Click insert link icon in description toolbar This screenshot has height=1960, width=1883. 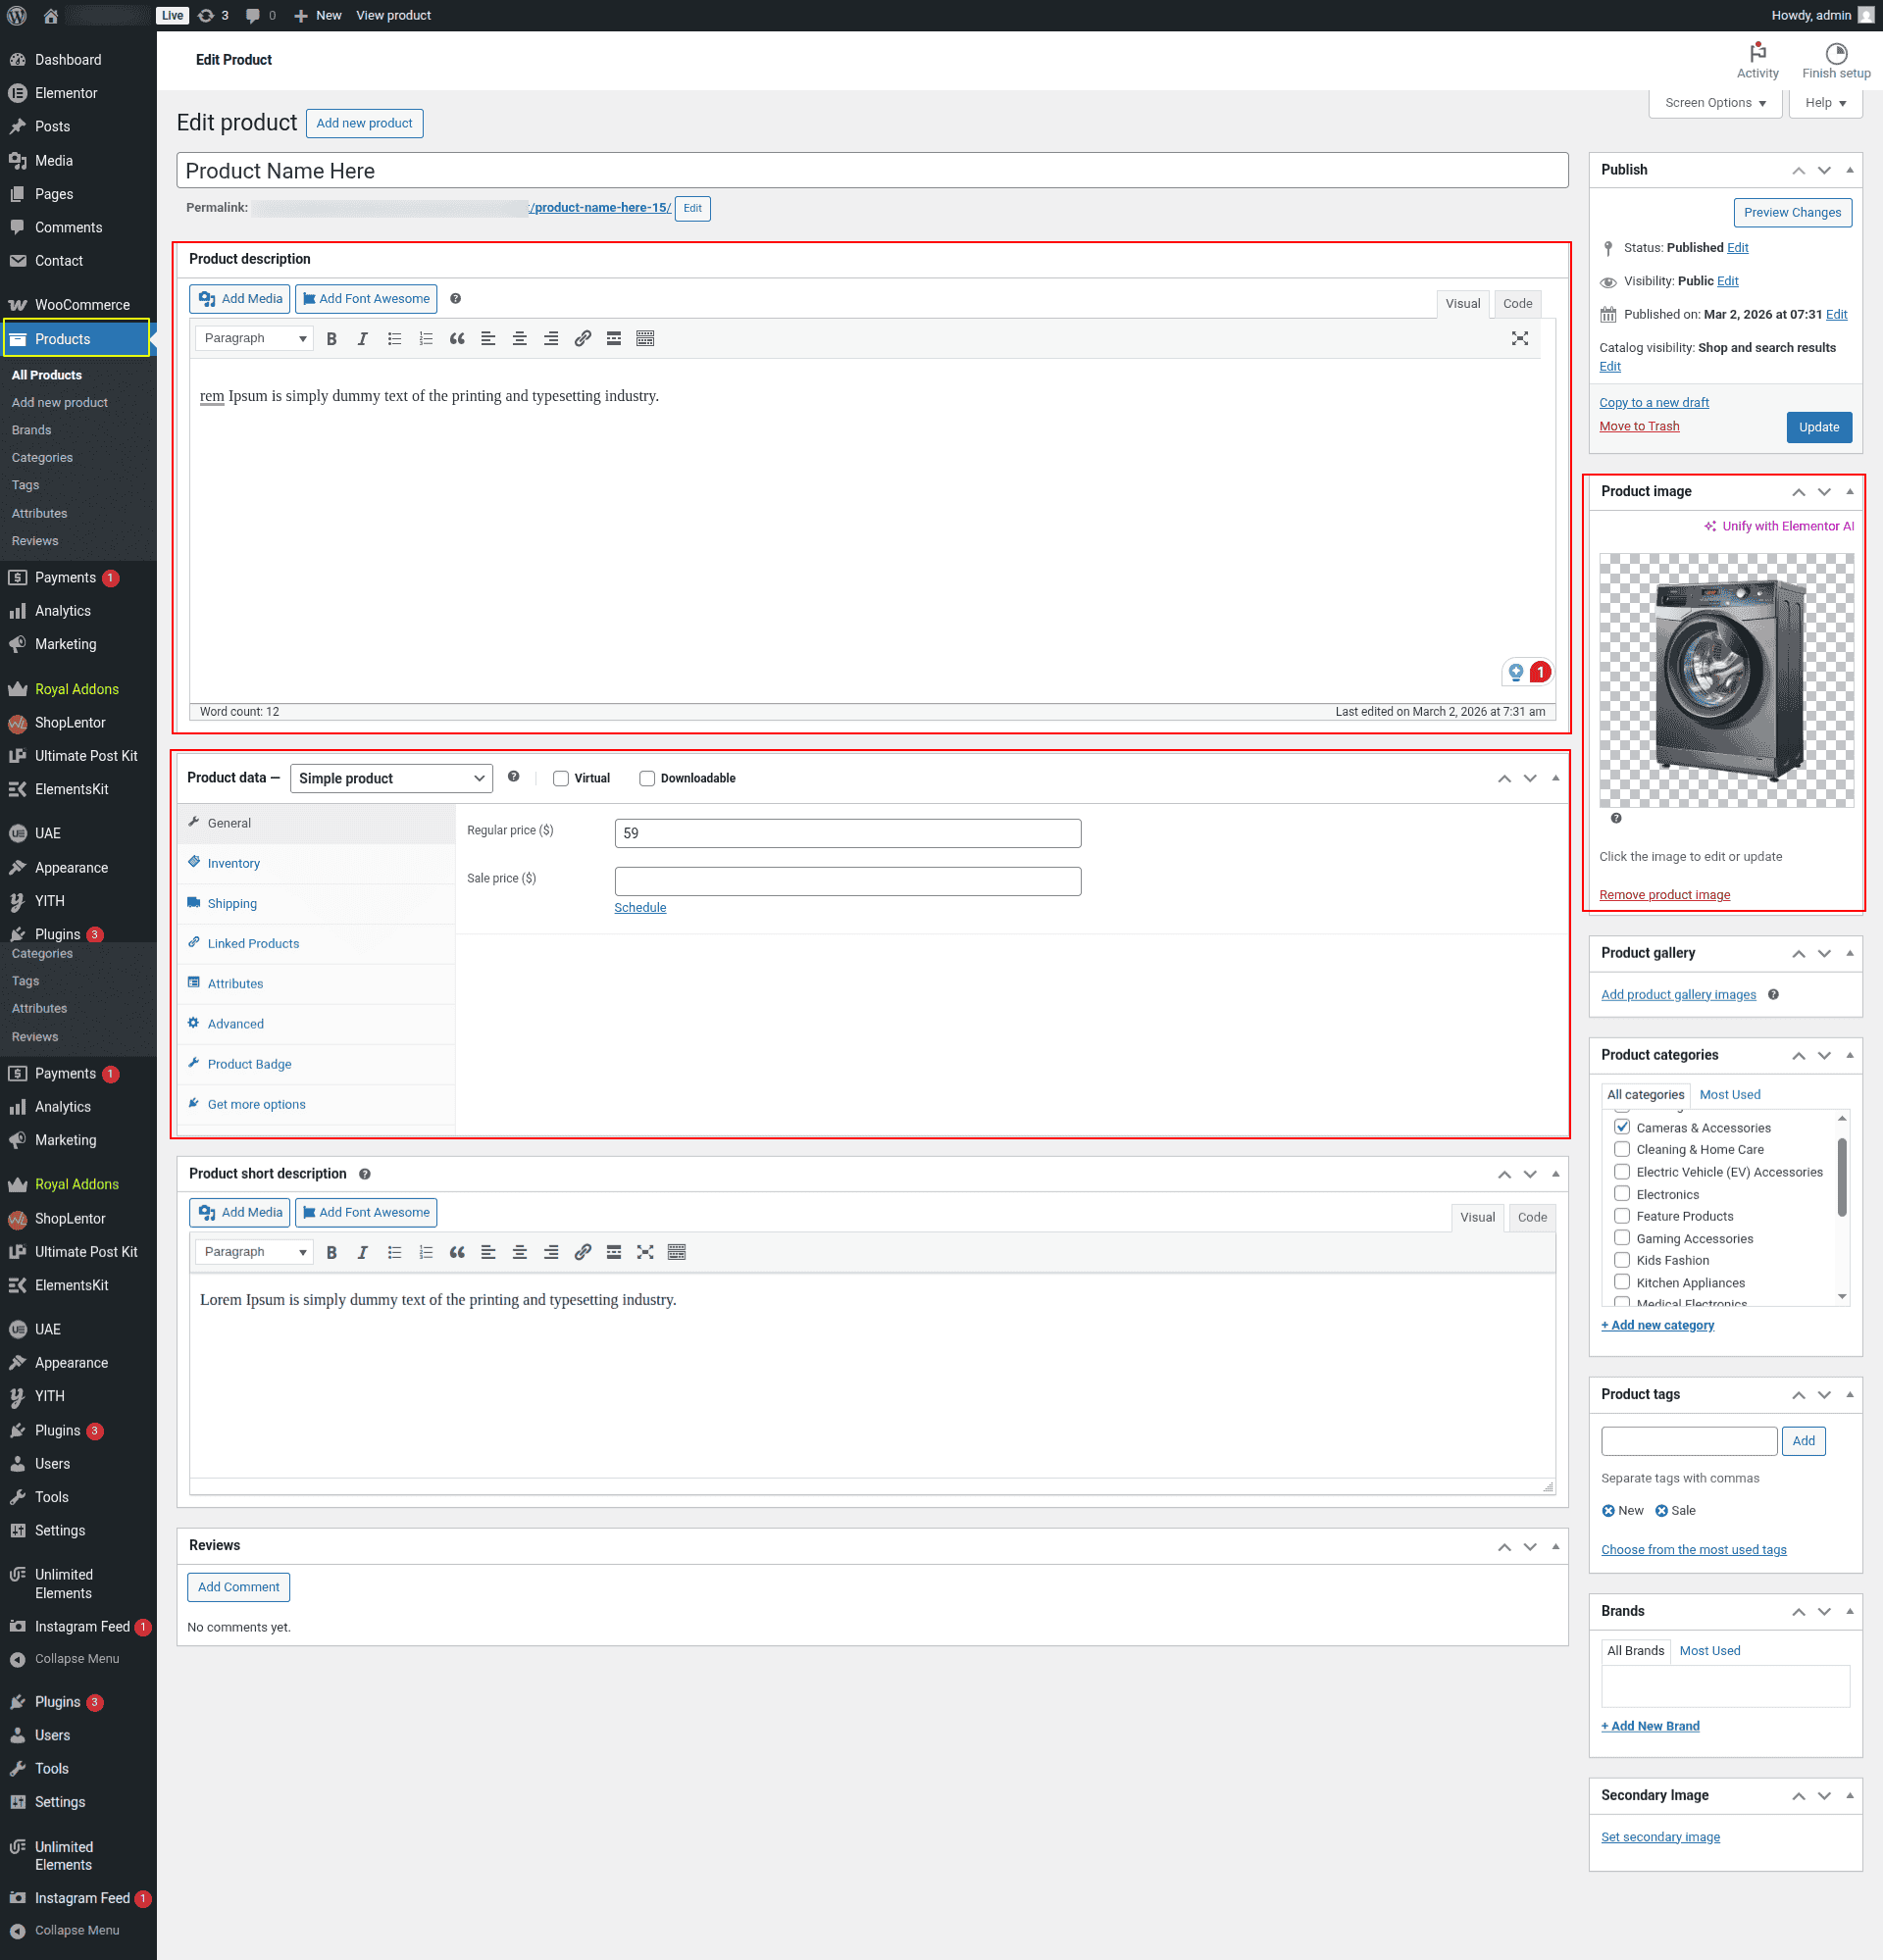[x=583, y=339]
